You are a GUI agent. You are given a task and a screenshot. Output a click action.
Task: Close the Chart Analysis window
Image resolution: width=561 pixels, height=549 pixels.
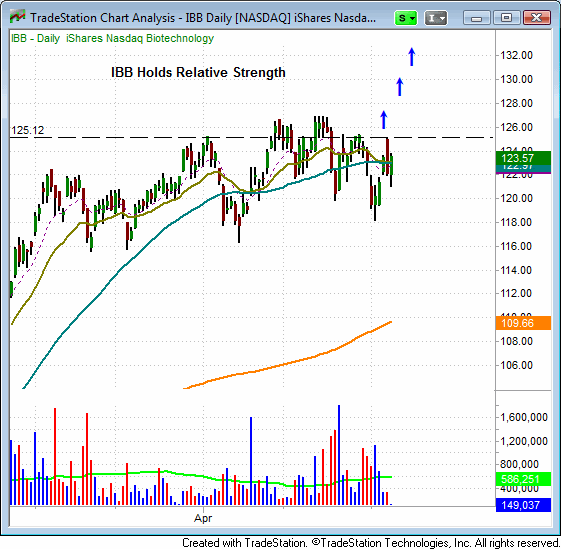(x=536, y=18)
